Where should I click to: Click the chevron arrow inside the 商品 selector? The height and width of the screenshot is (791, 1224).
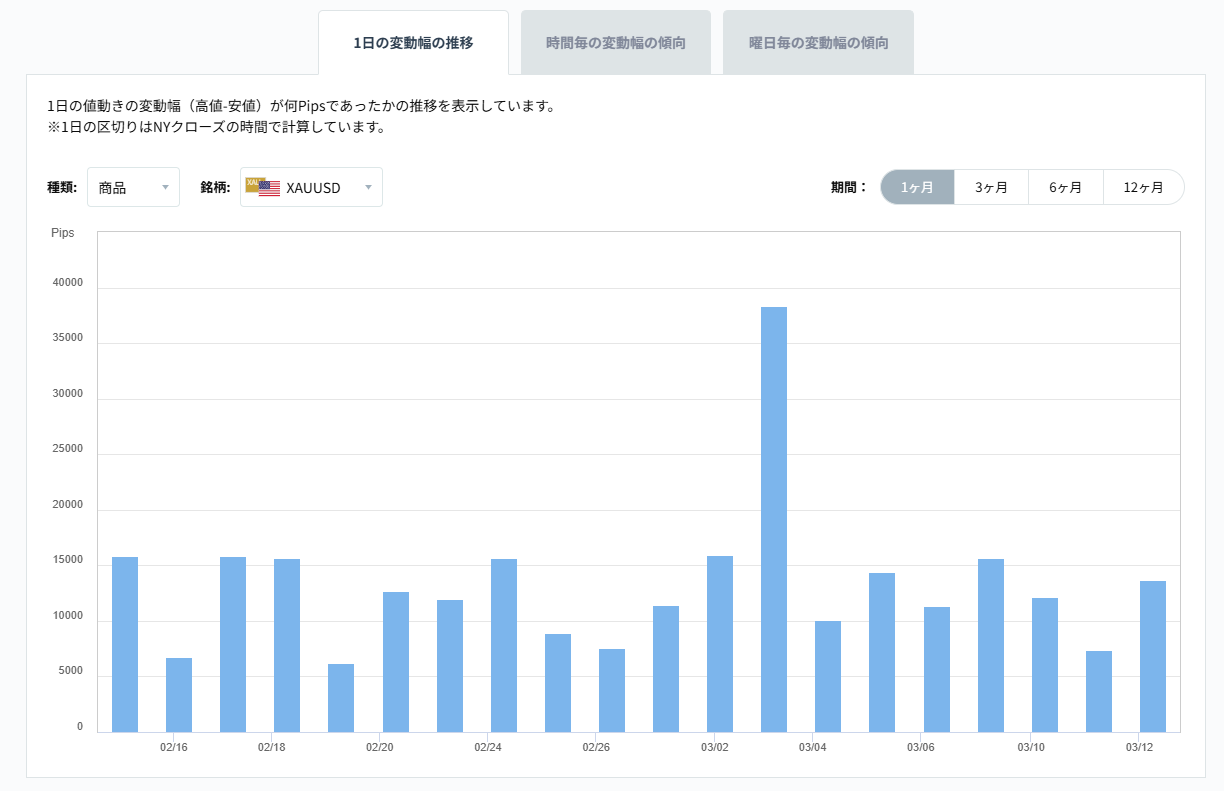pos(166,187)
